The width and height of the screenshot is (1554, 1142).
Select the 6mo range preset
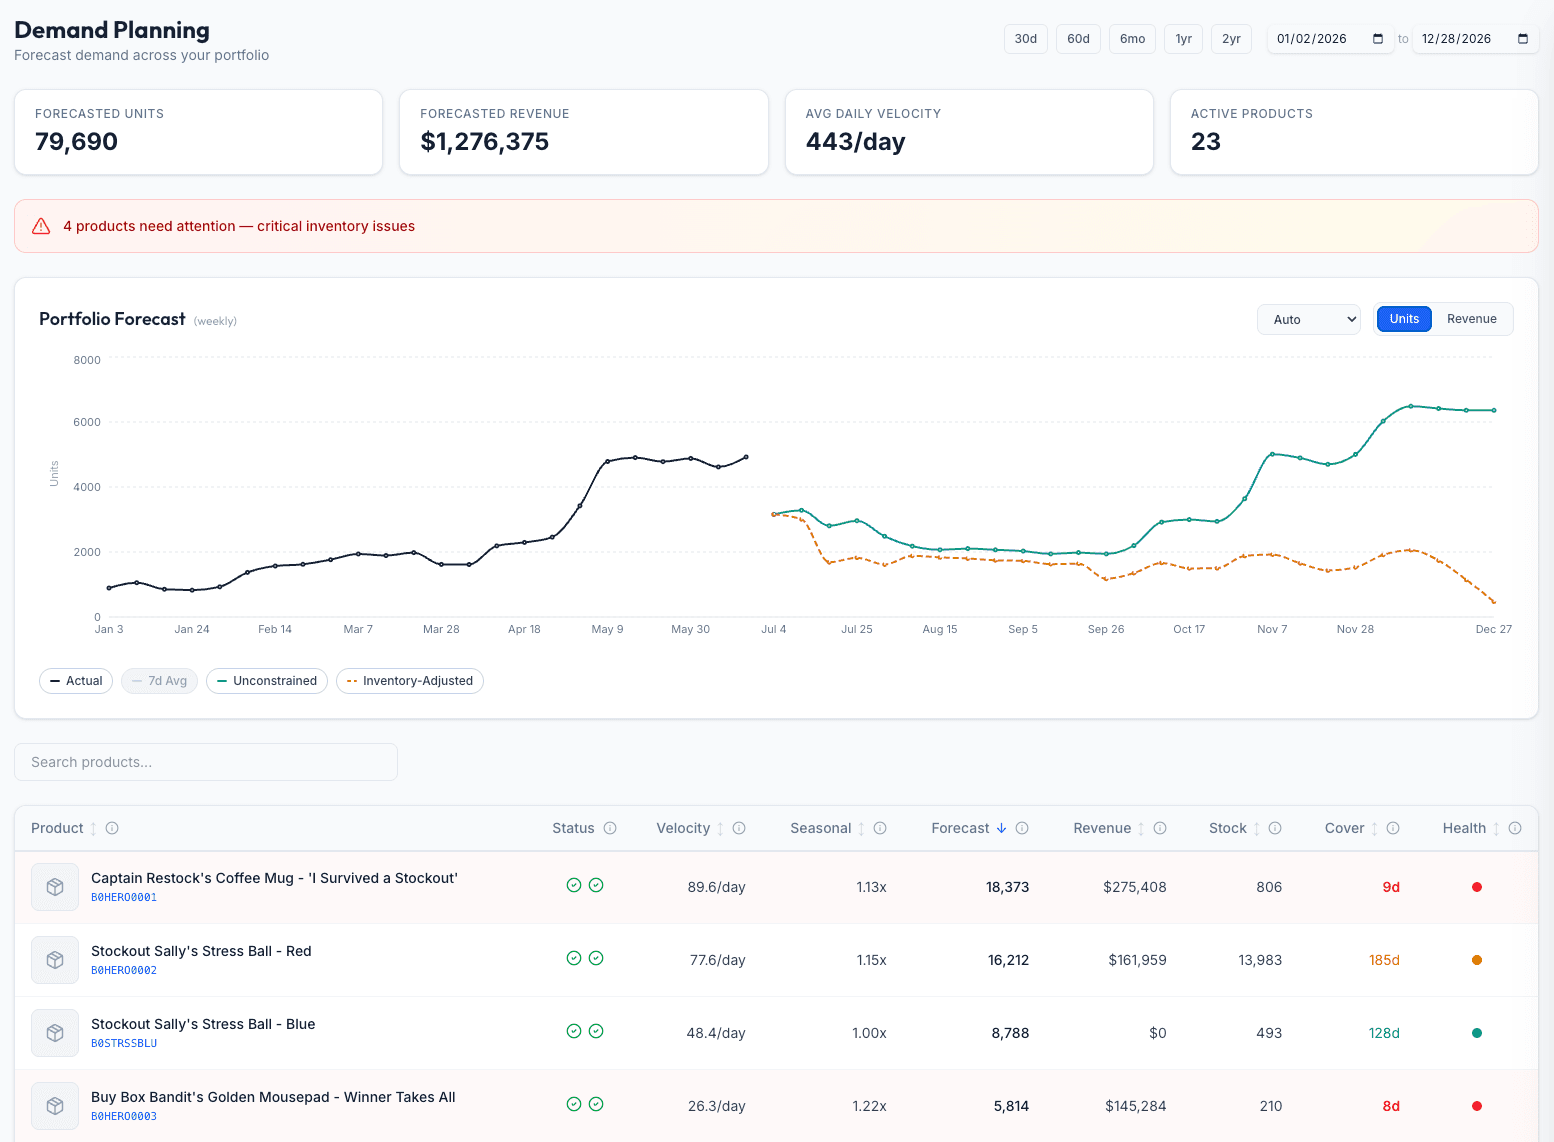(1132, 39)
